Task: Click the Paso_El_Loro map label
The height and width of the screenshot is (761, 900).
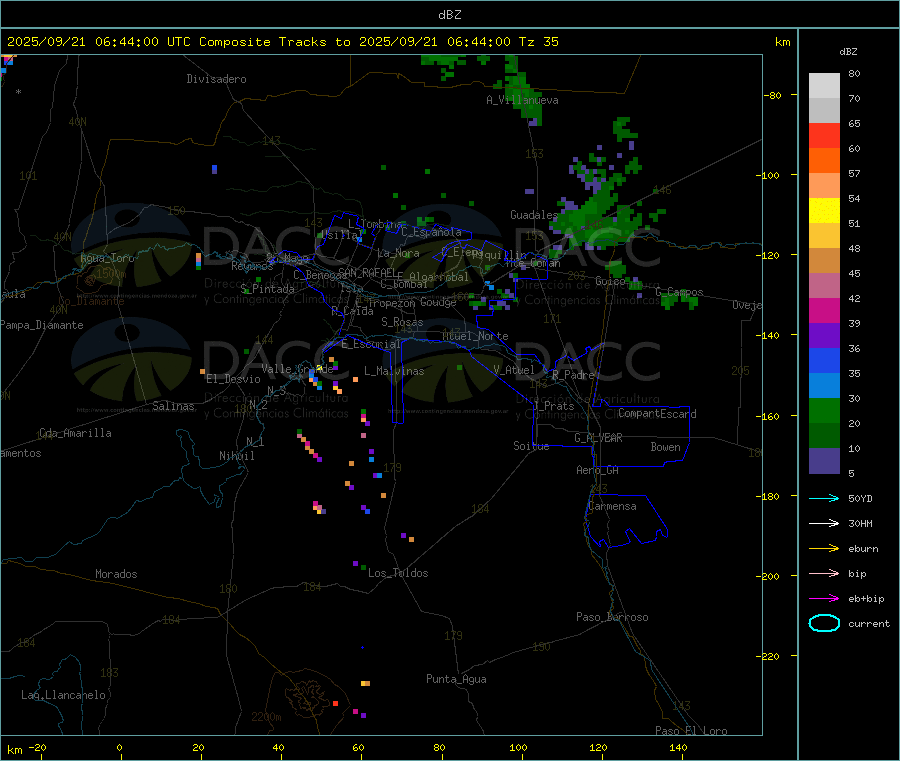Action: pos(691,731)
